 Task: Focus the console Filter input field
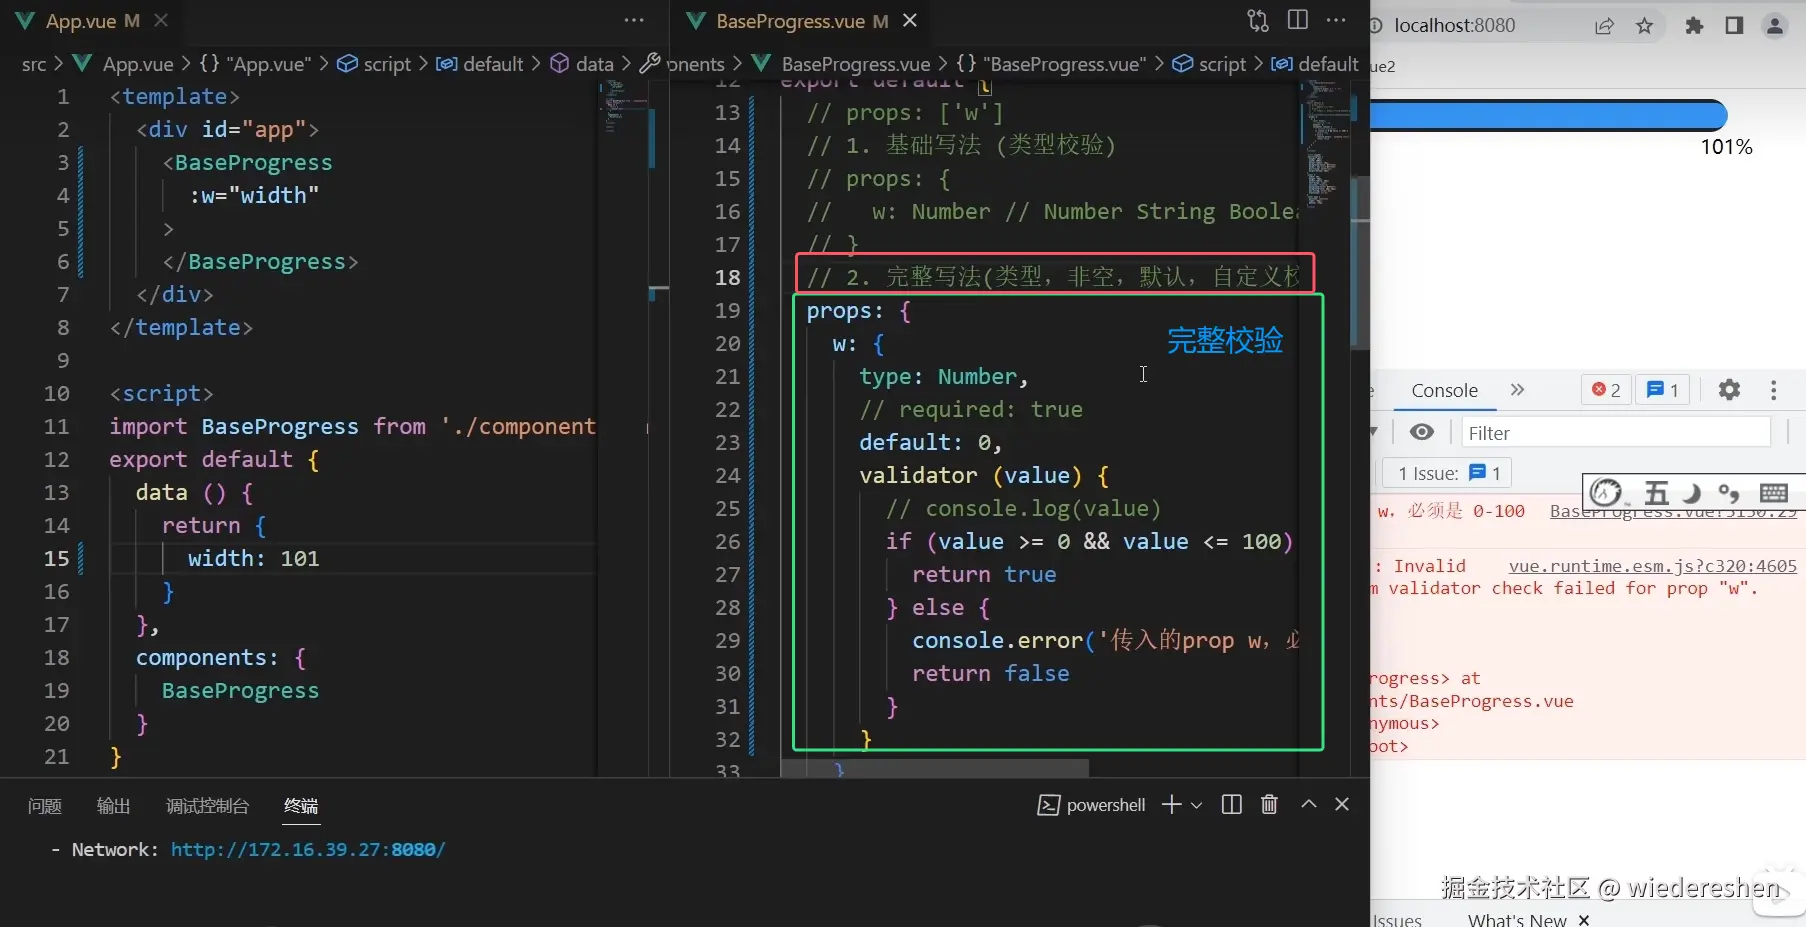tap(1615, 433)
